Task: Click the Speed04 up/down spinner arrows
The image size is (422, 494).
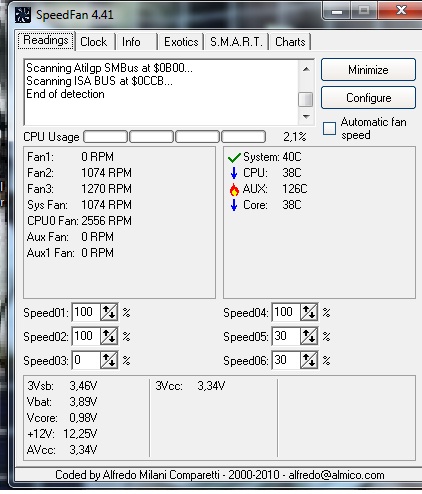Action: (309, 312)
